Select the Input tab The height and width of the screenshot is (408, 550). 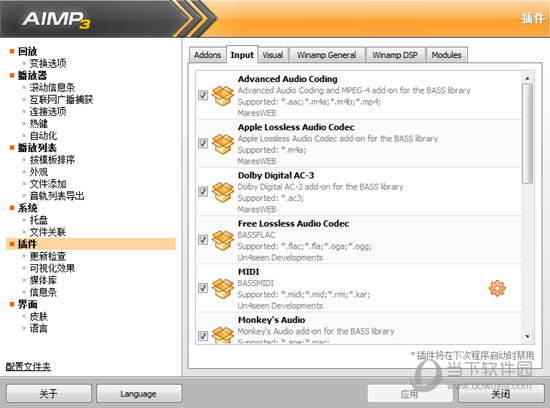242,55
